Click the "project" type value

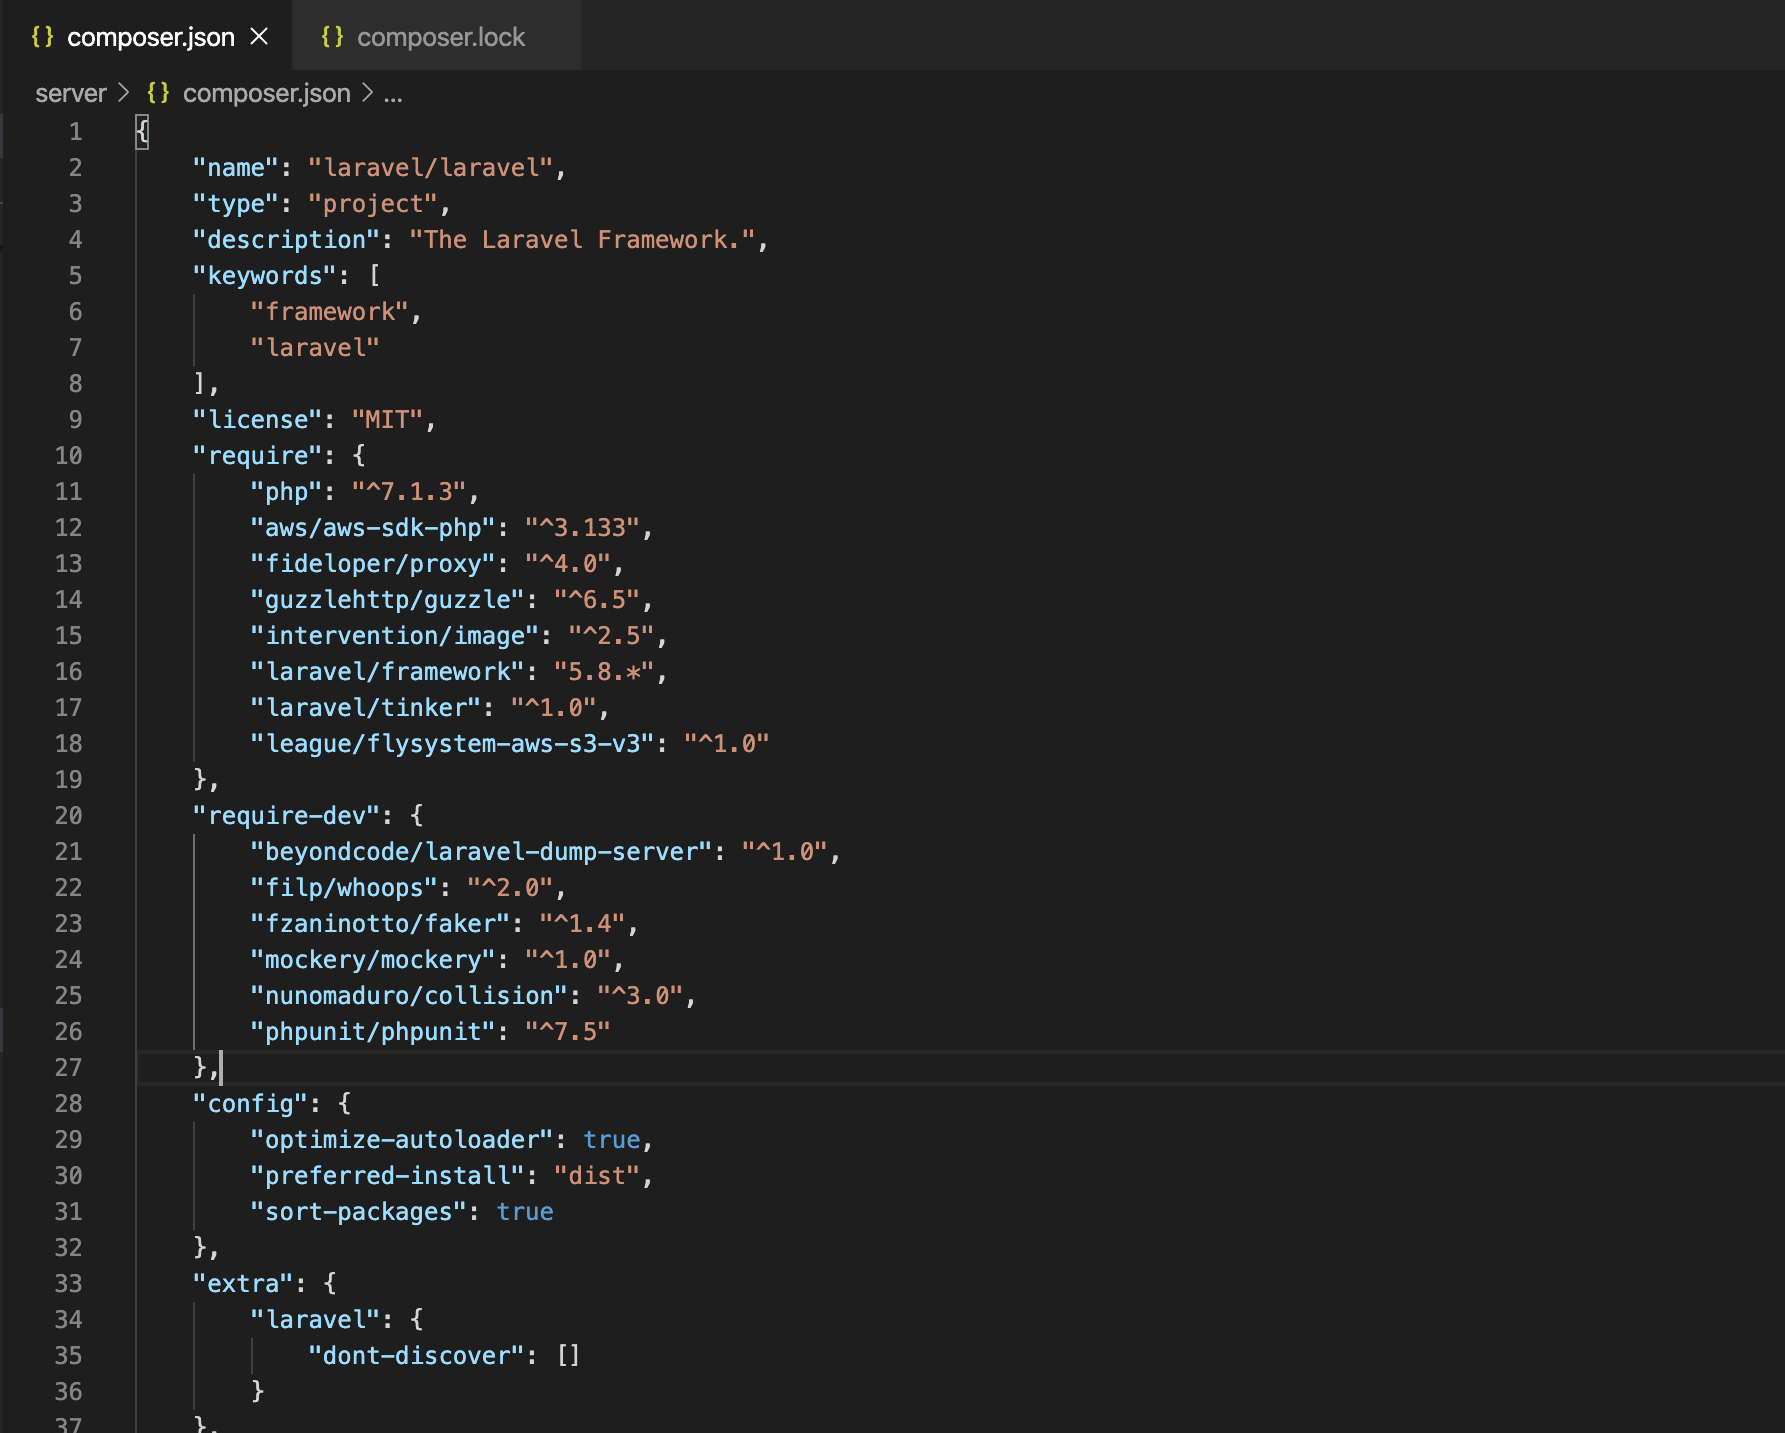click(x=373, y=204)
